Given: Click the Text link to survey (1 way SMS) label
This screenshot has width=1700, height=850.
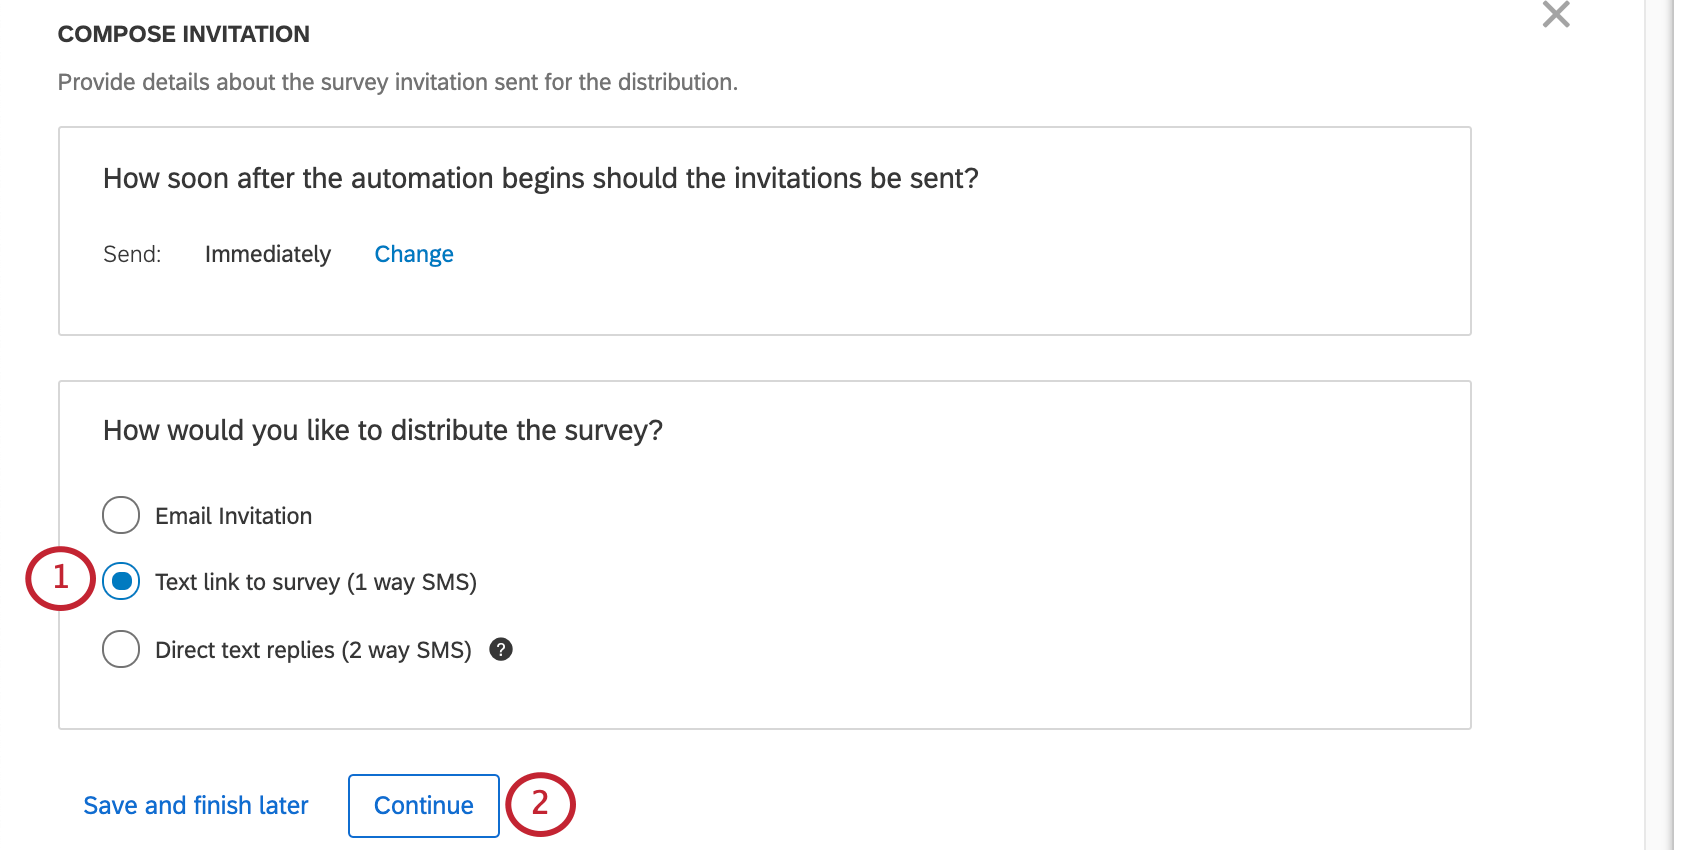Looking at the screenshot, I should coord(316,582).
